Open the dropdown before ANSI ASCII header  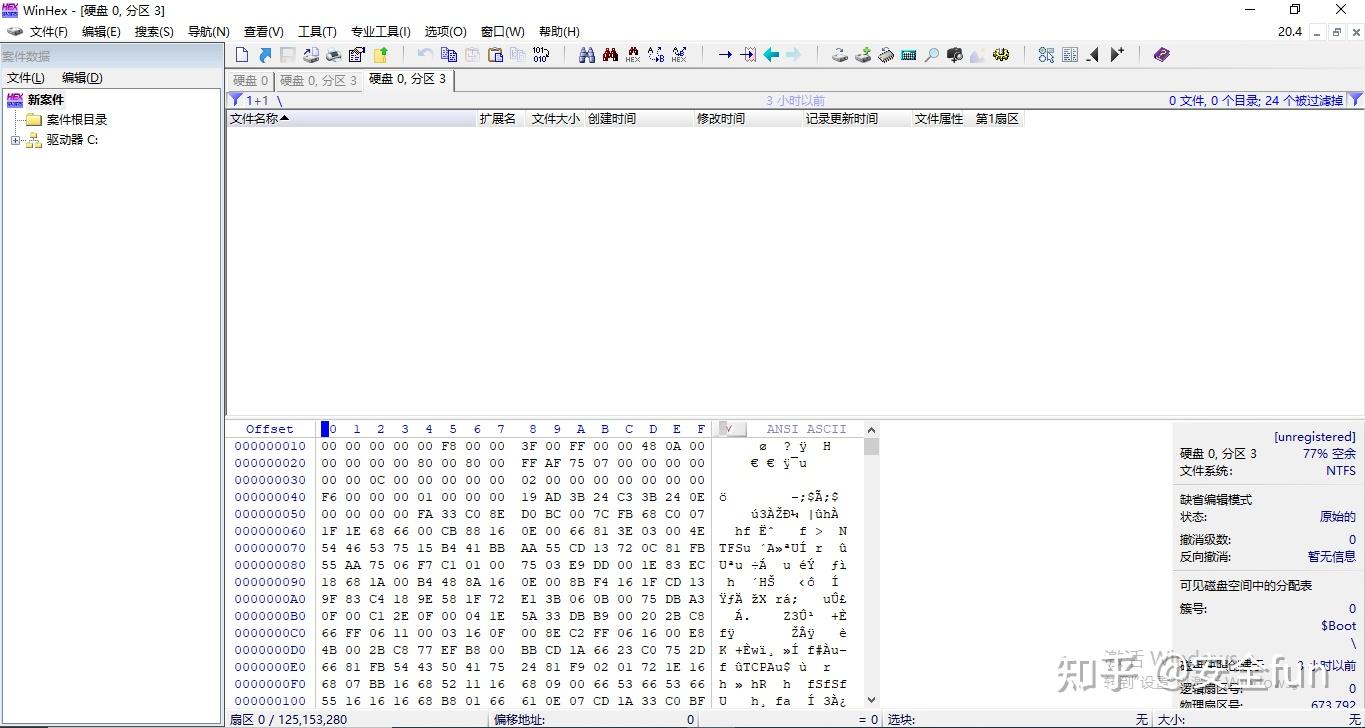pyautogui.click(x=732, y=429)
